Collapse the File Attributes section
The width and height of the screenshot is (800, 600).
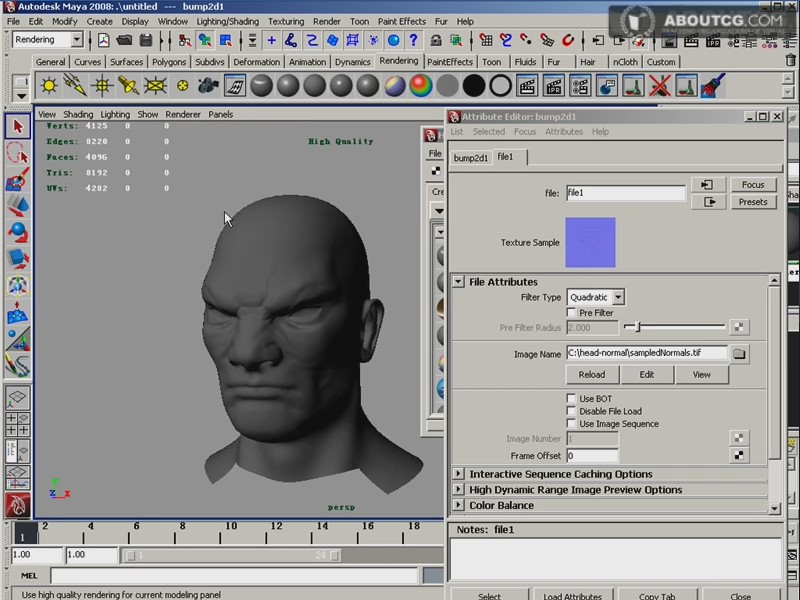(458, 282)
